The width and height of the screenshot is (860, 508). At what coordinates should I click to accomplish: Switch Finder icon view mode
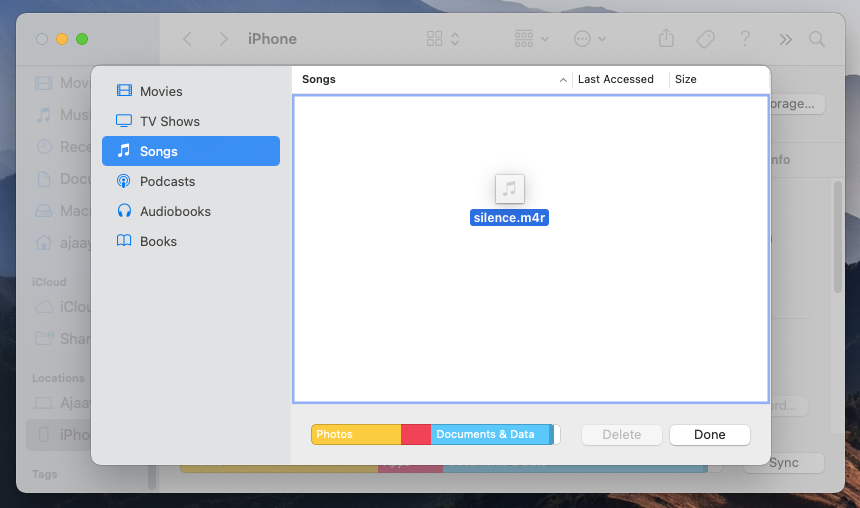point(434,39)
